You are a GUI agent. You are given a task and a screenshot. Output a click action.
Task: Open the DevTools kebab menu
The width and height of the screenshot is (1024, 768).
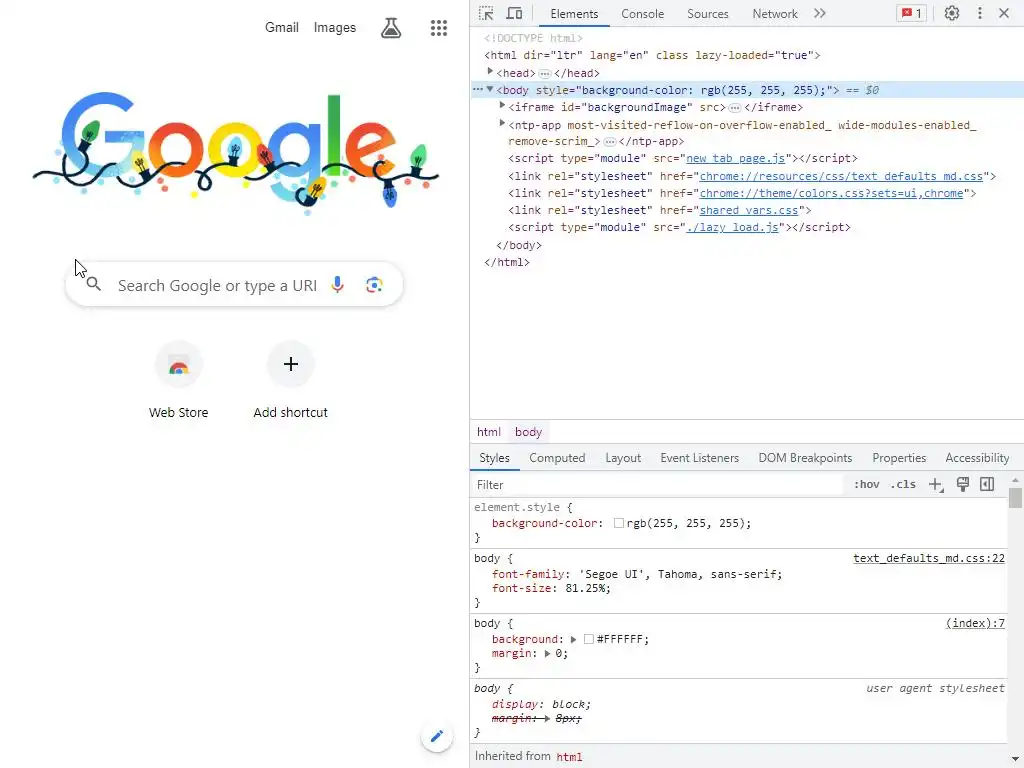click(x=980, y=13)
